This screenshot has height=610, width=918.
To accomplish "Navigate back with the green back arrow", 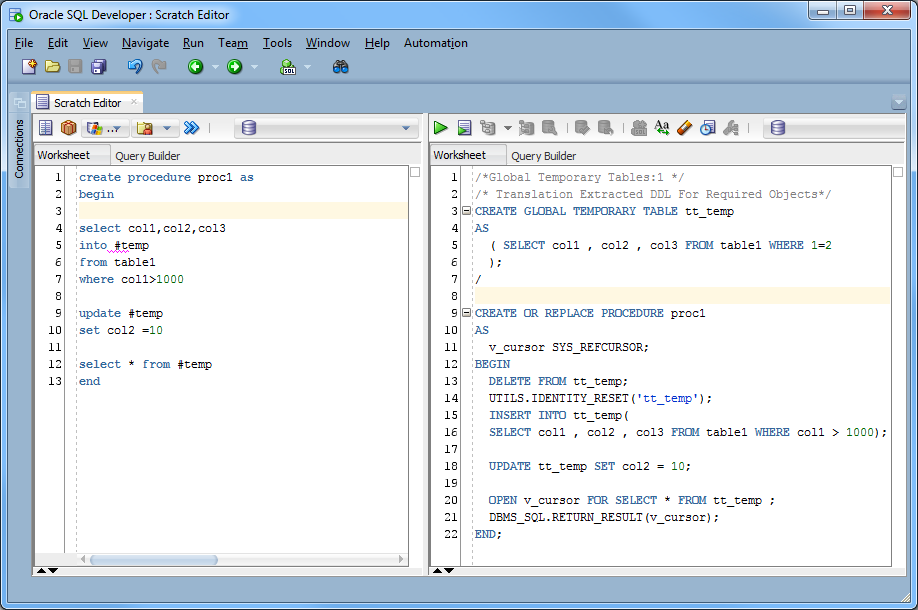I will coord(195,66).
